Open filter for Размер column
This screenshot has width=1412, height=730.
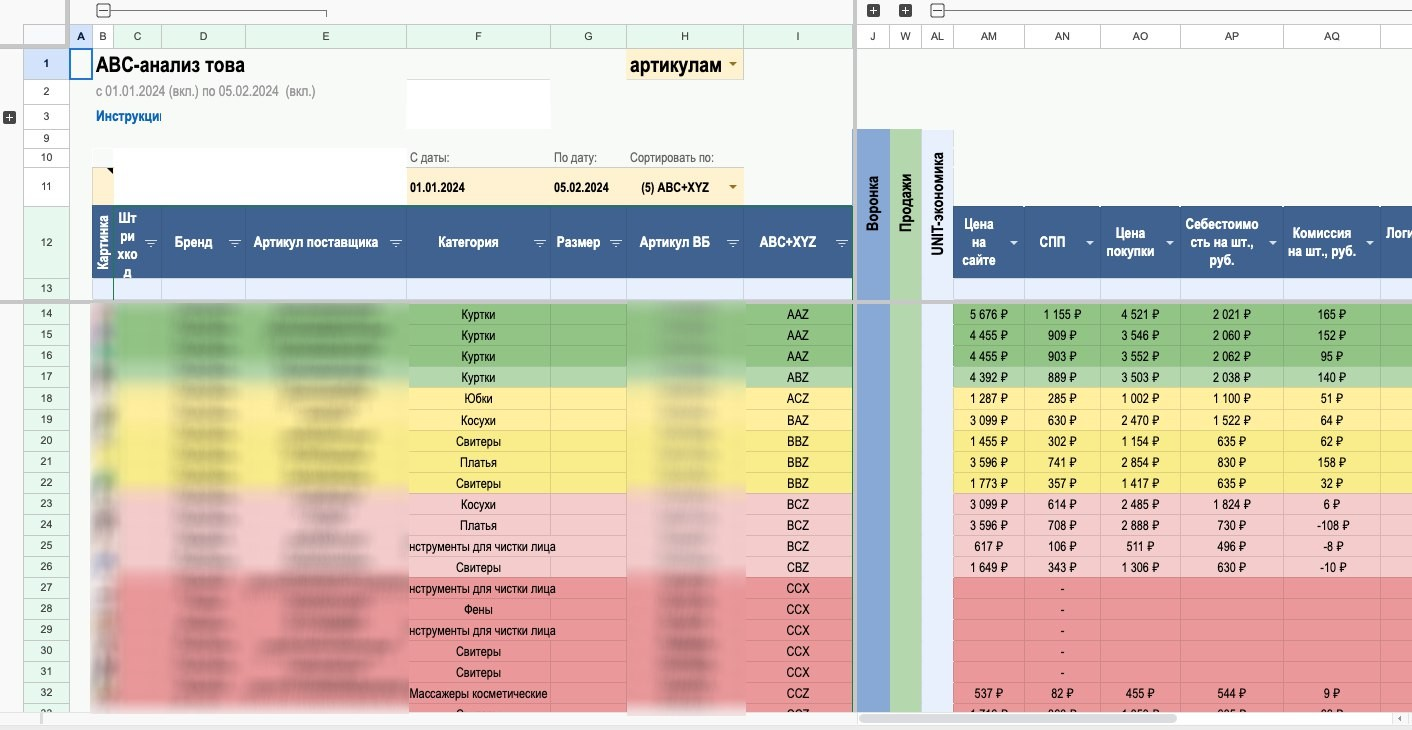(x=615, y=243)
